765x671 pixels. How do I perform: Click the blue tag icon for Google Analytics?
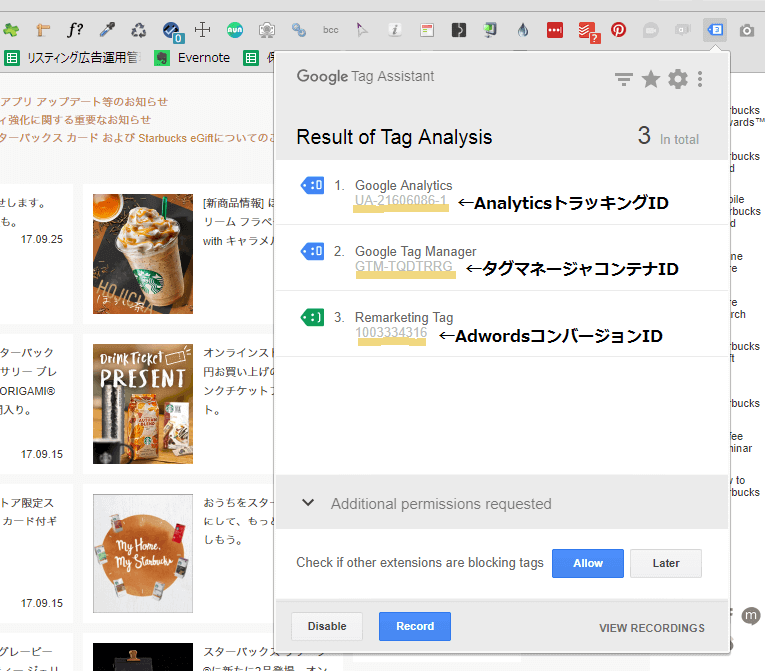(312, 185)
